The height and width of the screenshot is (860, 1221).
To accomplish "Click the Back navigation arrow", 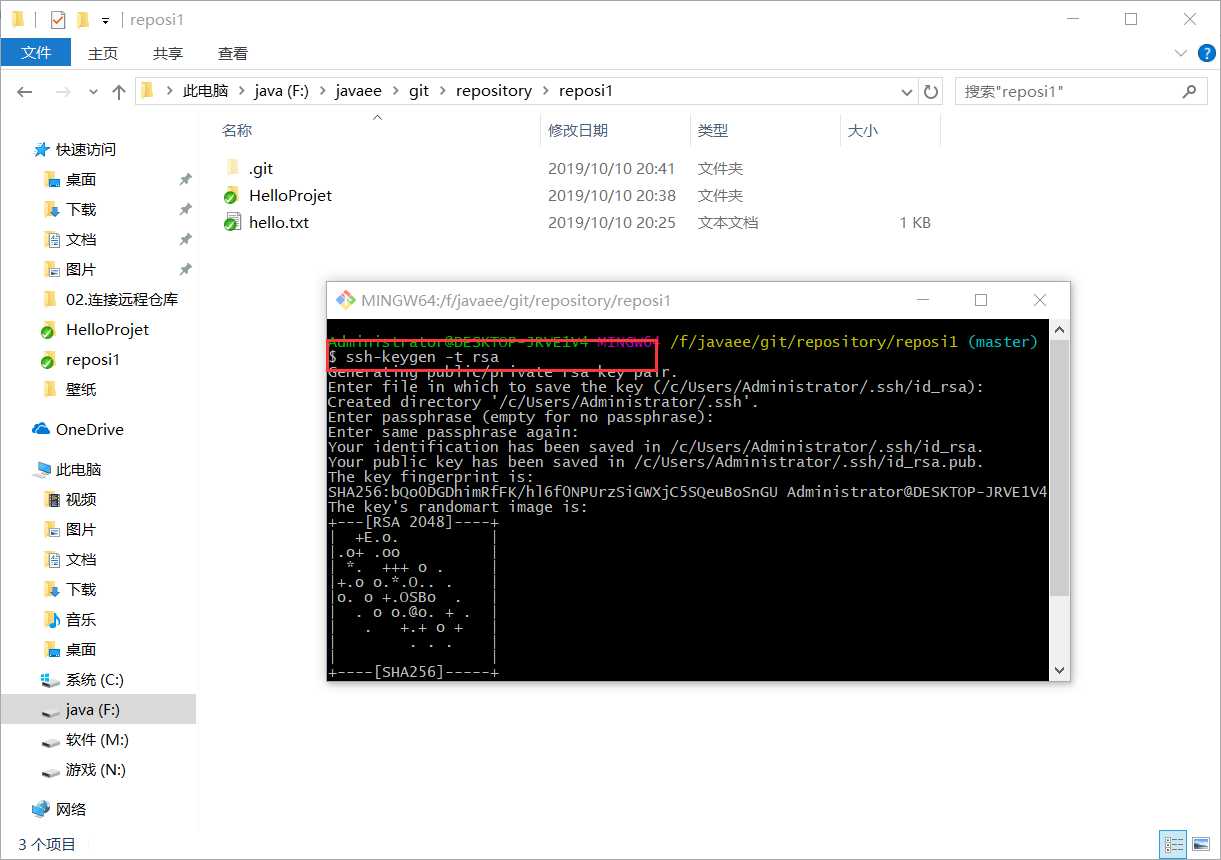I will coord(25,91).
